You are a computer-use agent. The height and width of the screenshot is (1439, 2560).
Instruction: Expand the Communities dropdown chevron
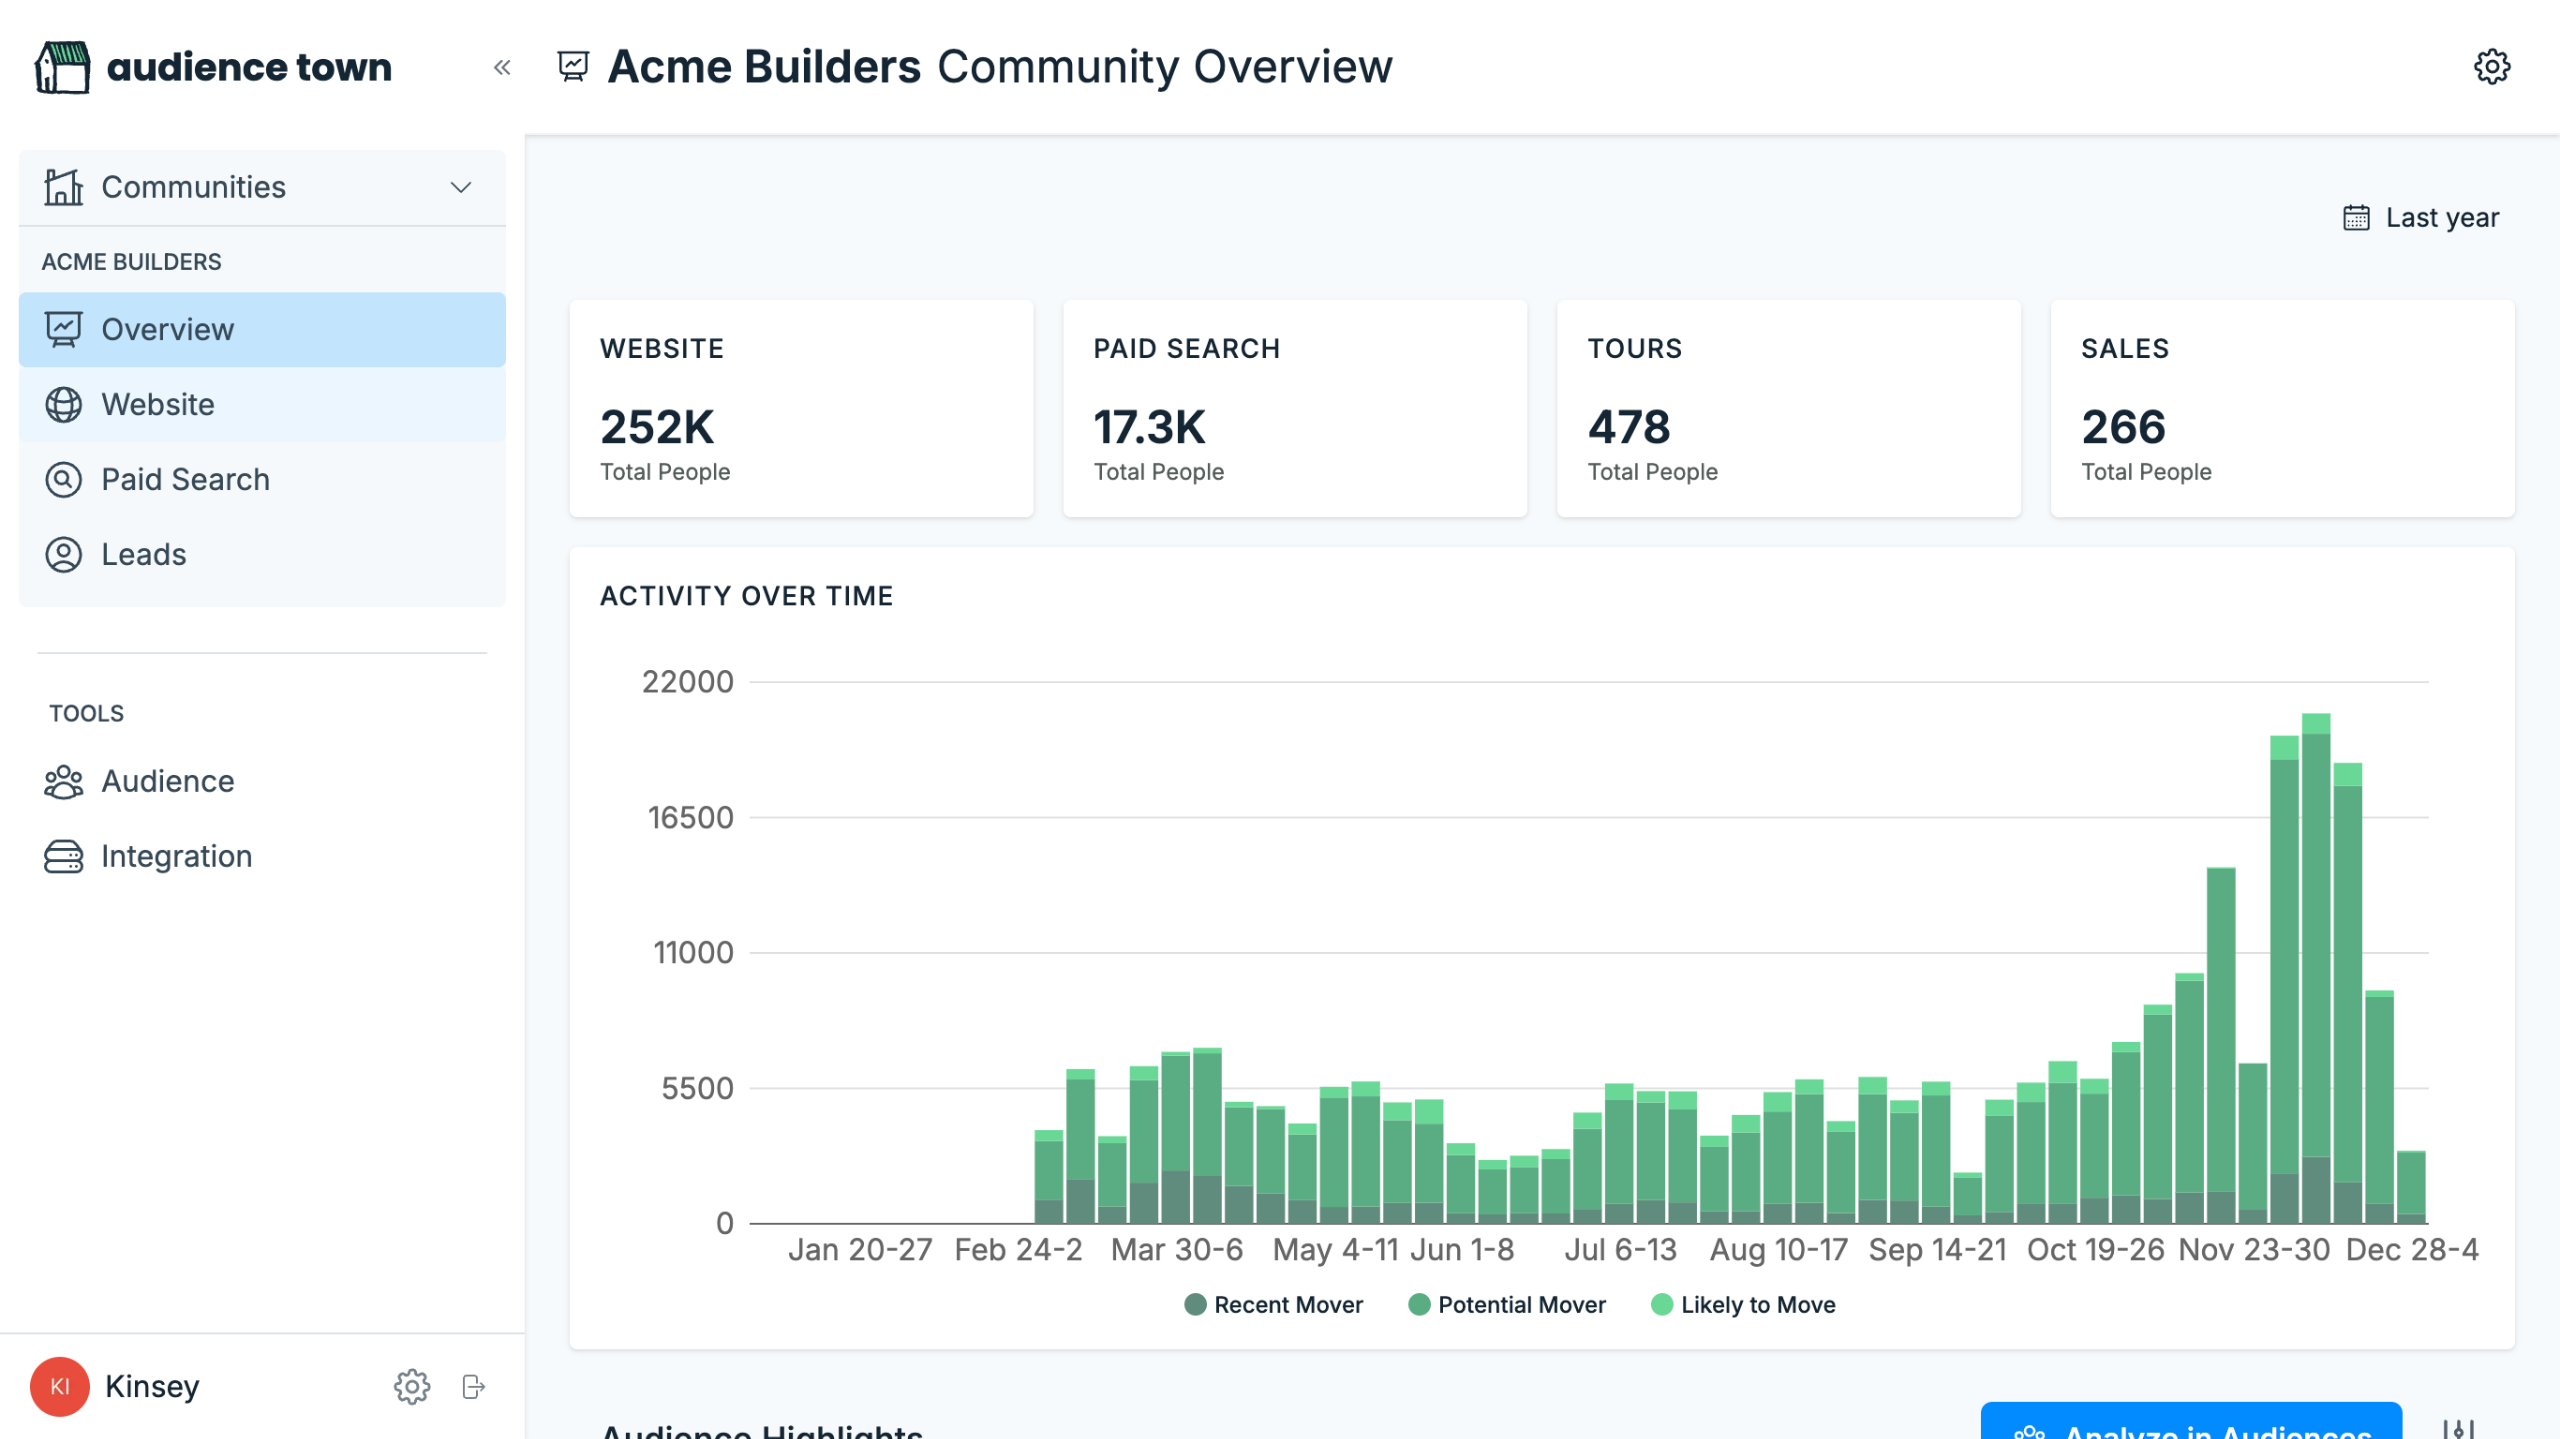(x=461, y=188)
